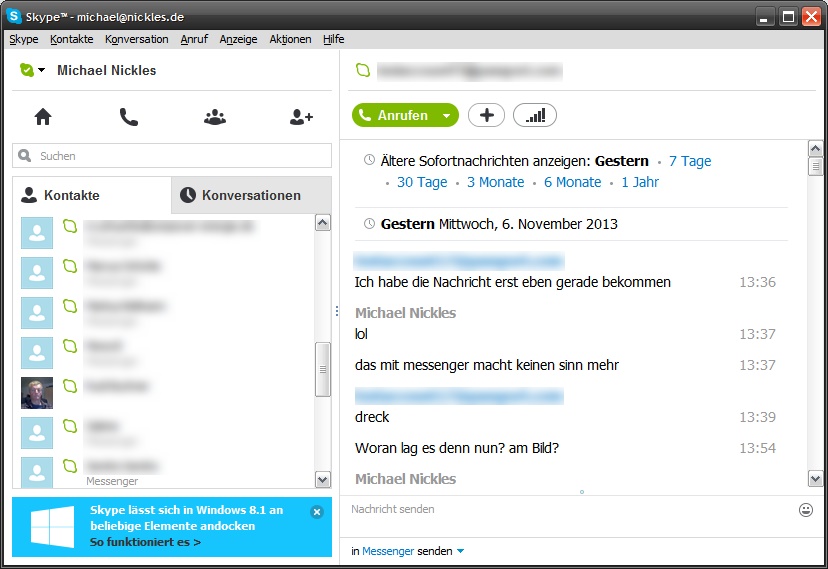The height and width of the screenshot is (569, 828).
Task: Create a group with the people icon
Action: pyautogui.click(x=215, y=117)
